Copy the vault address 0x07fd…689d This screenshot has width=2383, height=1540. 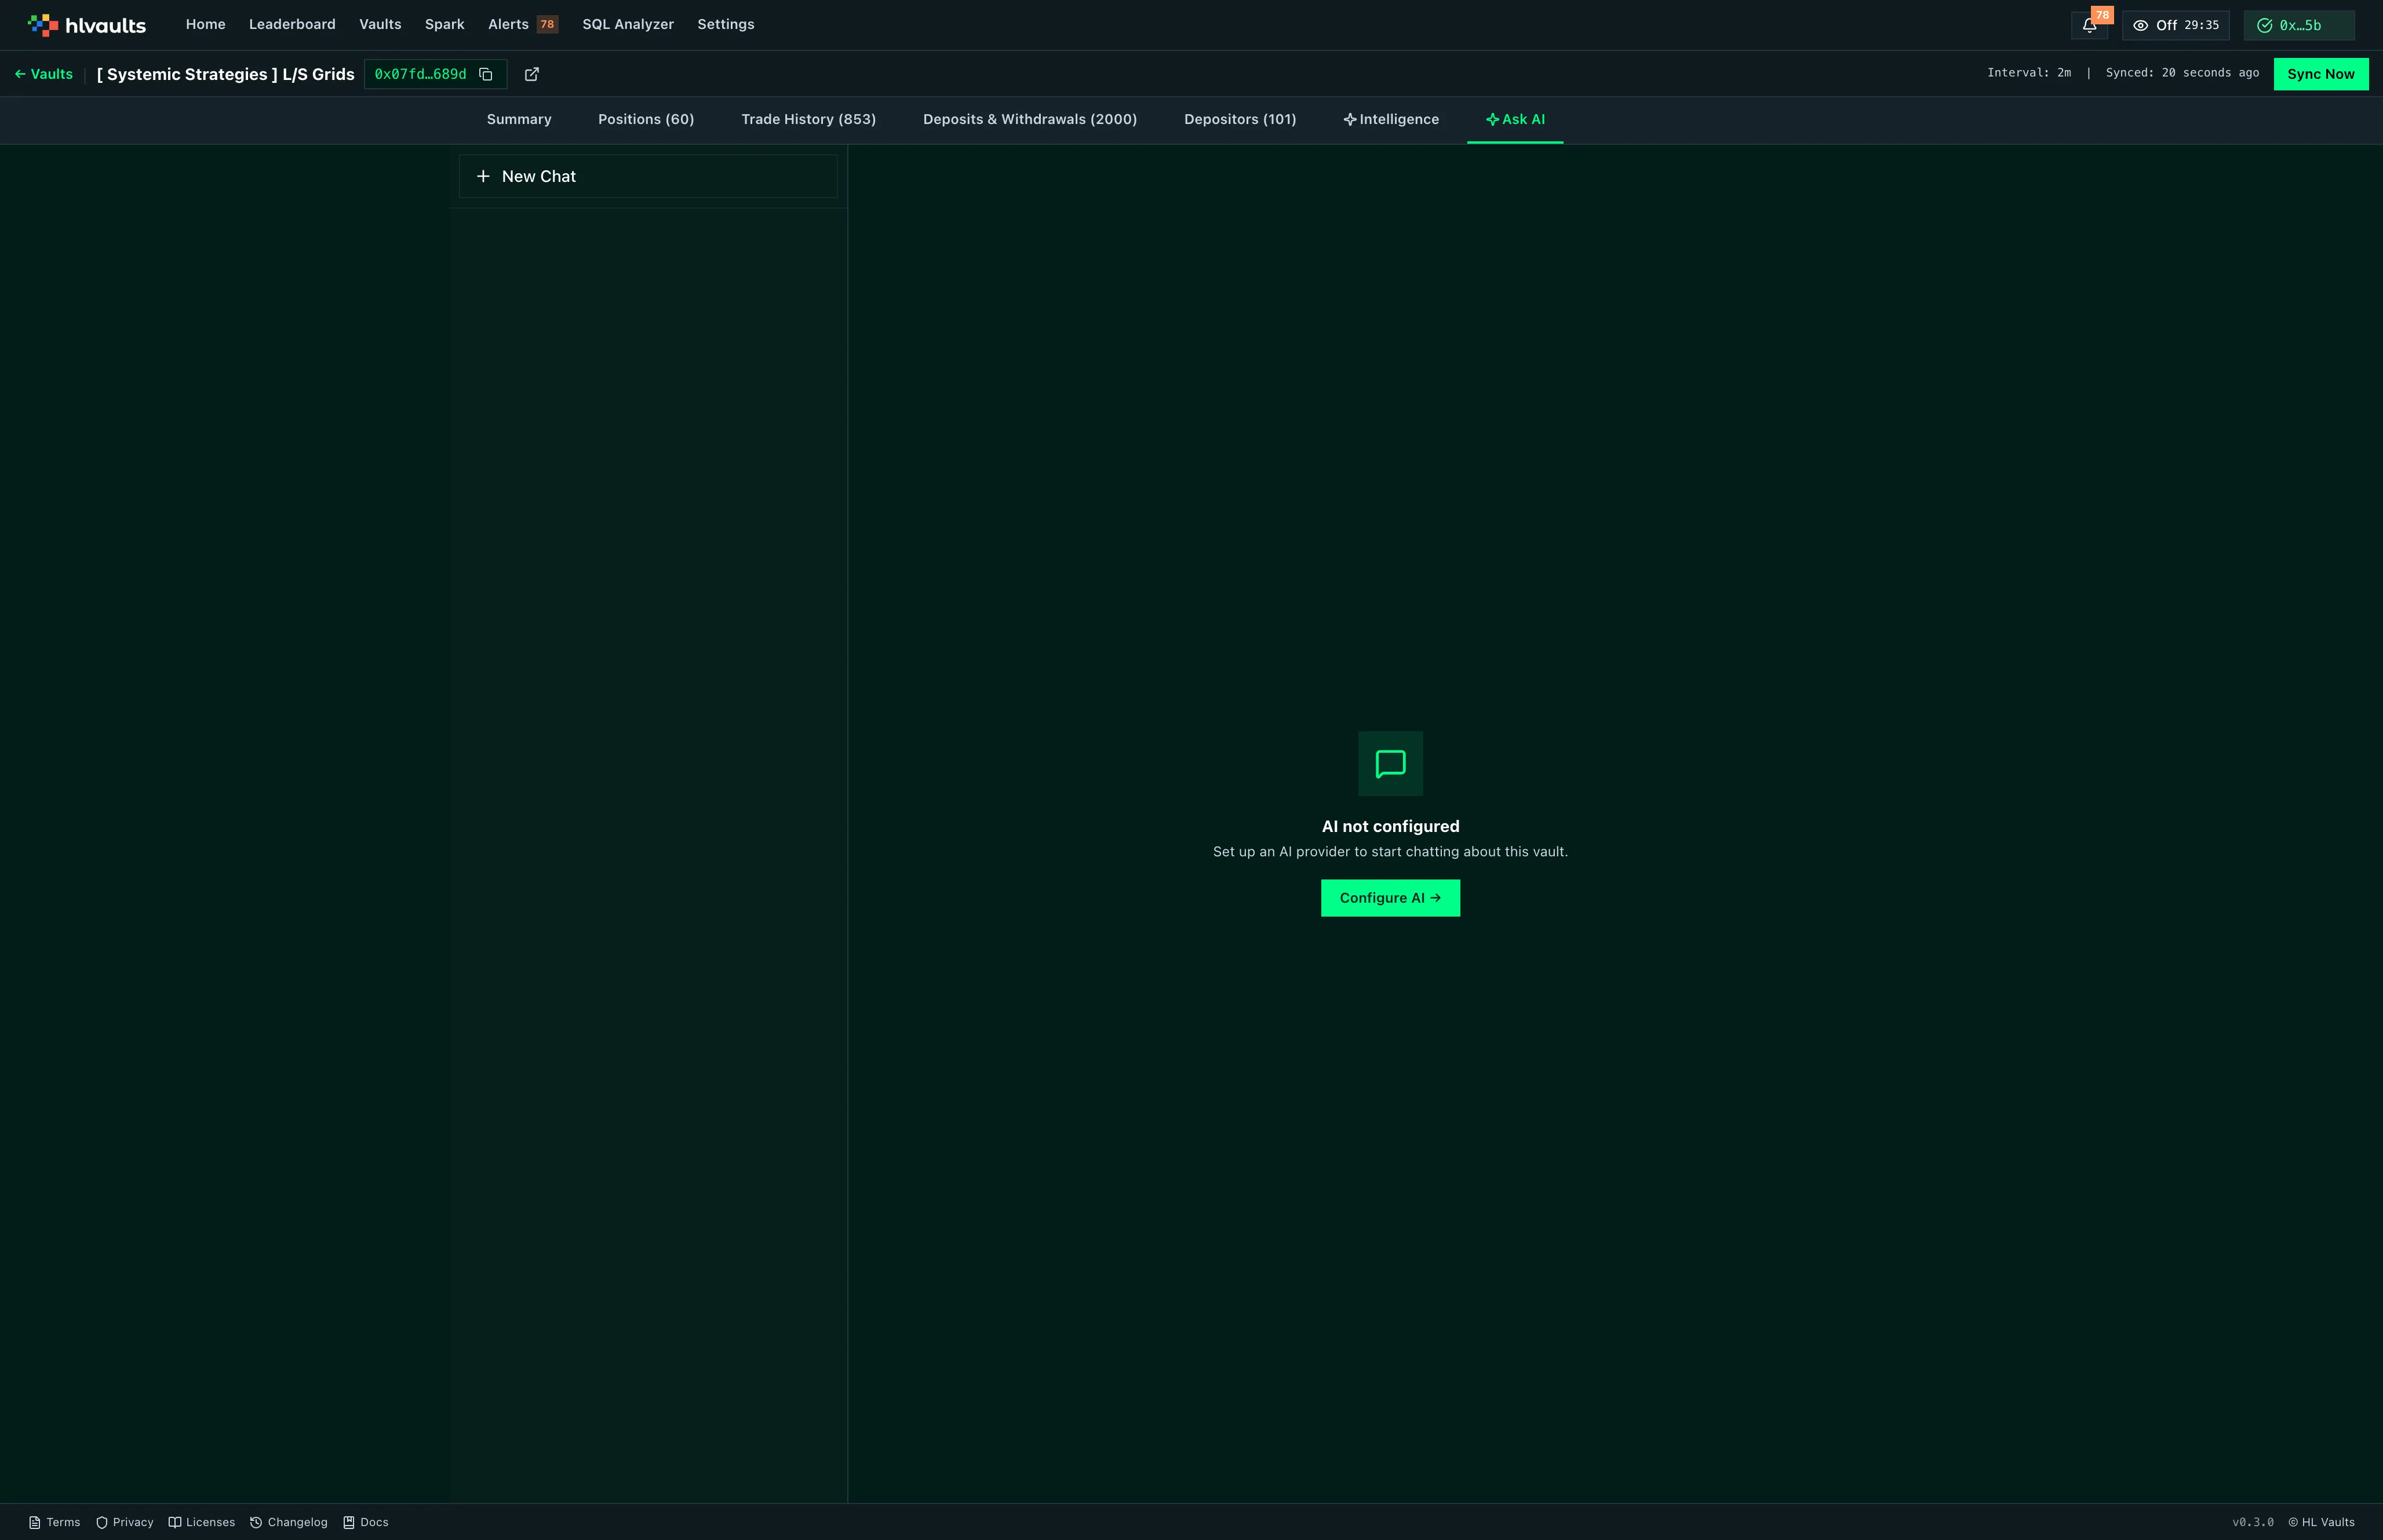pyautogui.click(x=486, y=74)
